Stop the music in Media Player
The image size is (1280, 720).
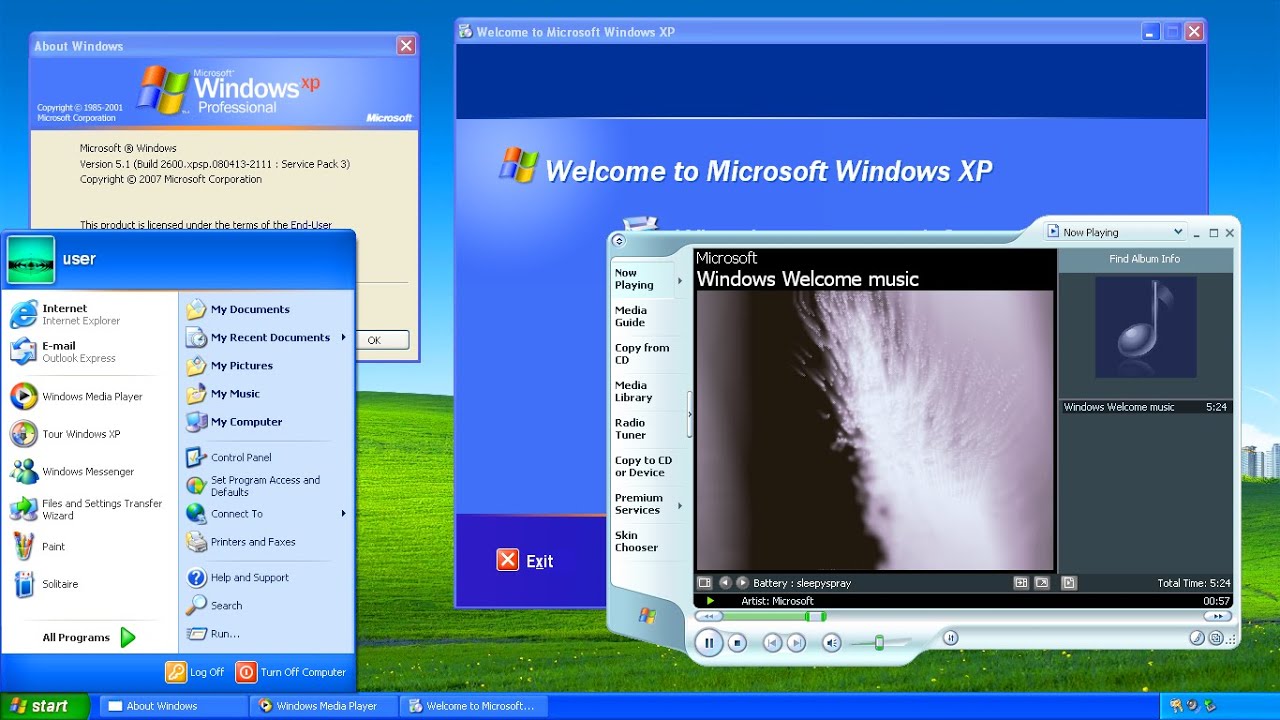tap(737, 643)
